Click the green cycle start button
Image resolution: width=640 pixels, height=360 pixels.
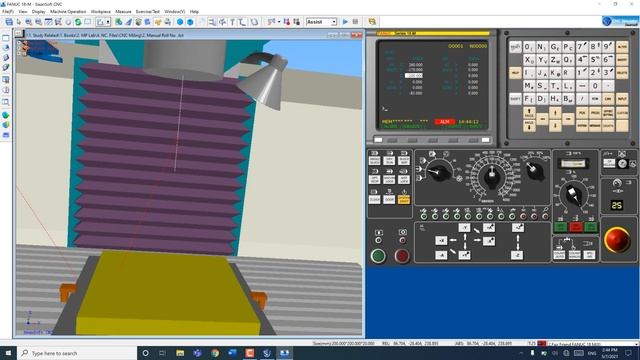(x=378, y=256)
